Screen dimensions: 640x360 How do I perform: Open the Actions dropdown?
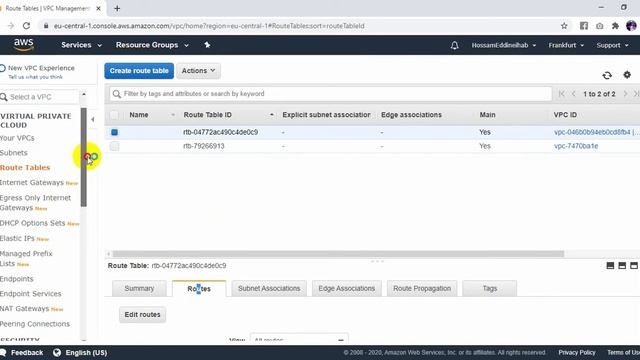coord(198,71)
